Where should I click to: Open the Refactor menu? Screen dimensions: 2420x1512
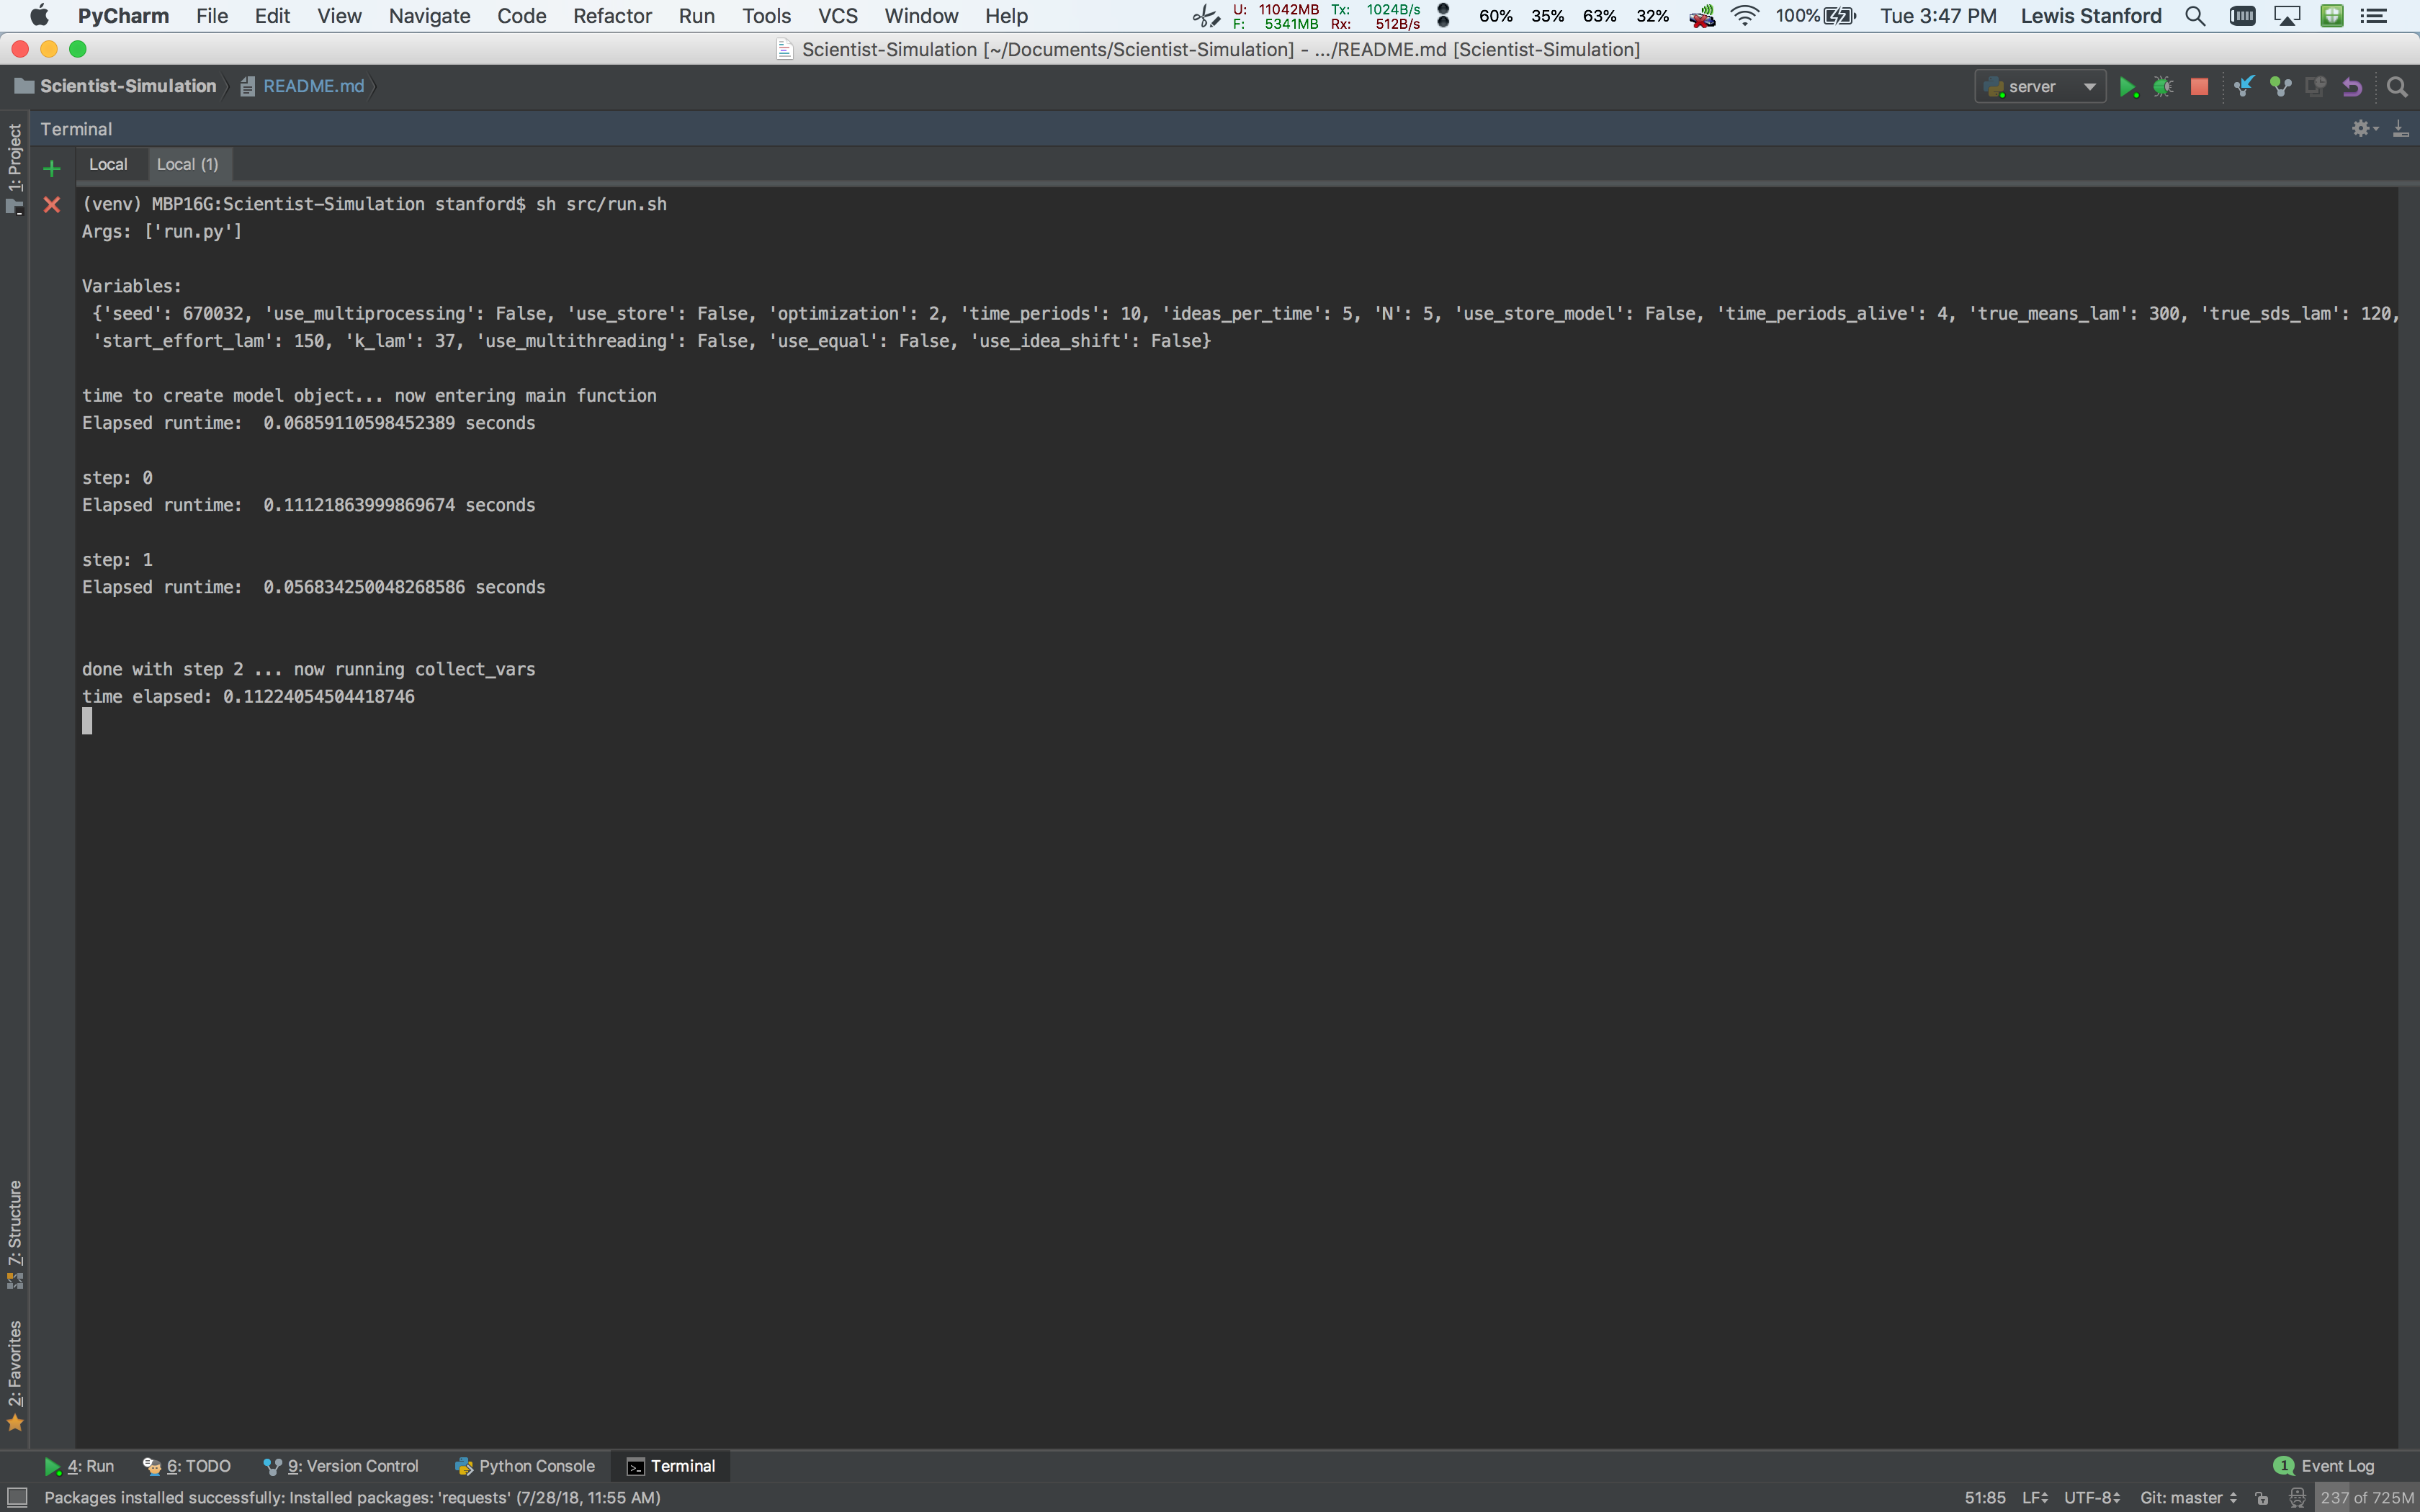[611, 16]
